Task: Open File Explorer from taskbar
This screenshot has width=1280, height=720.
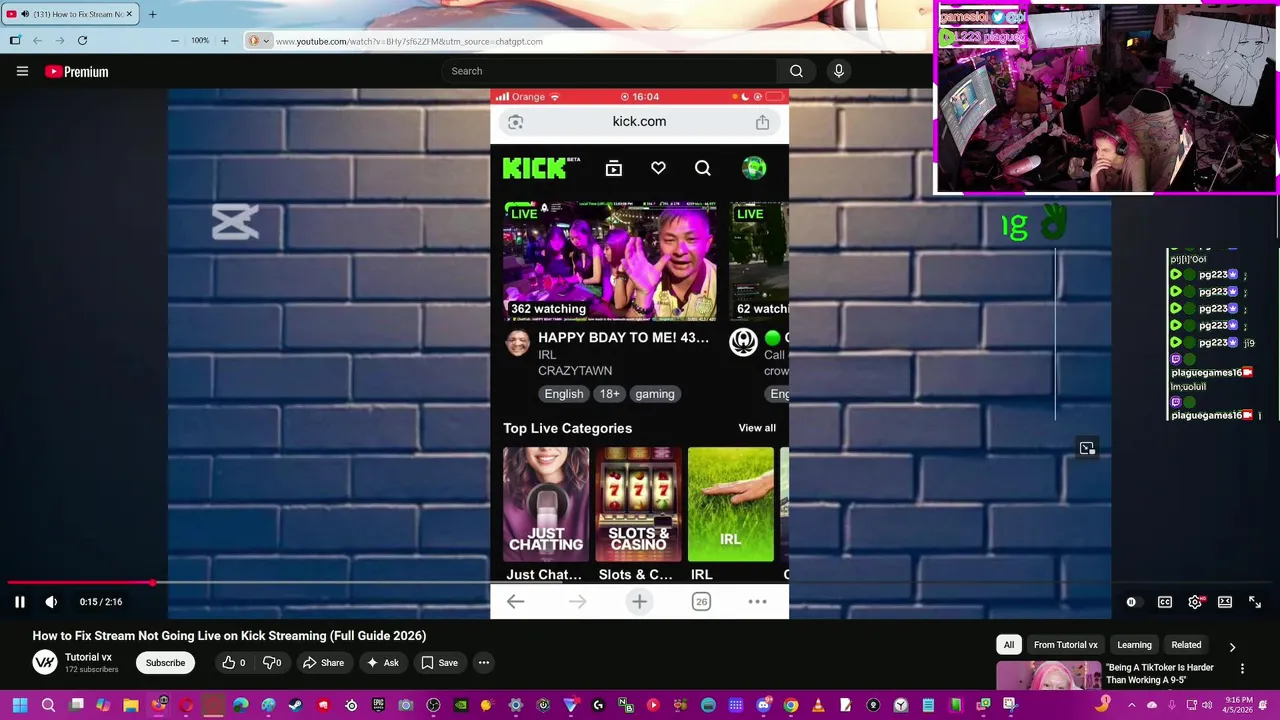Action: click(131, 706)
